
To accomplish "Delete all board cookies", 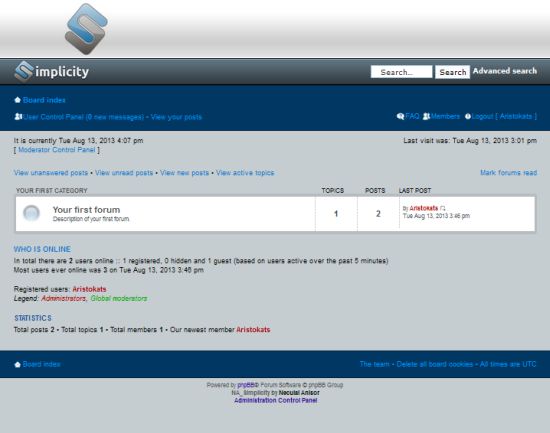I will pyautogui.click(x=435, y=364).
